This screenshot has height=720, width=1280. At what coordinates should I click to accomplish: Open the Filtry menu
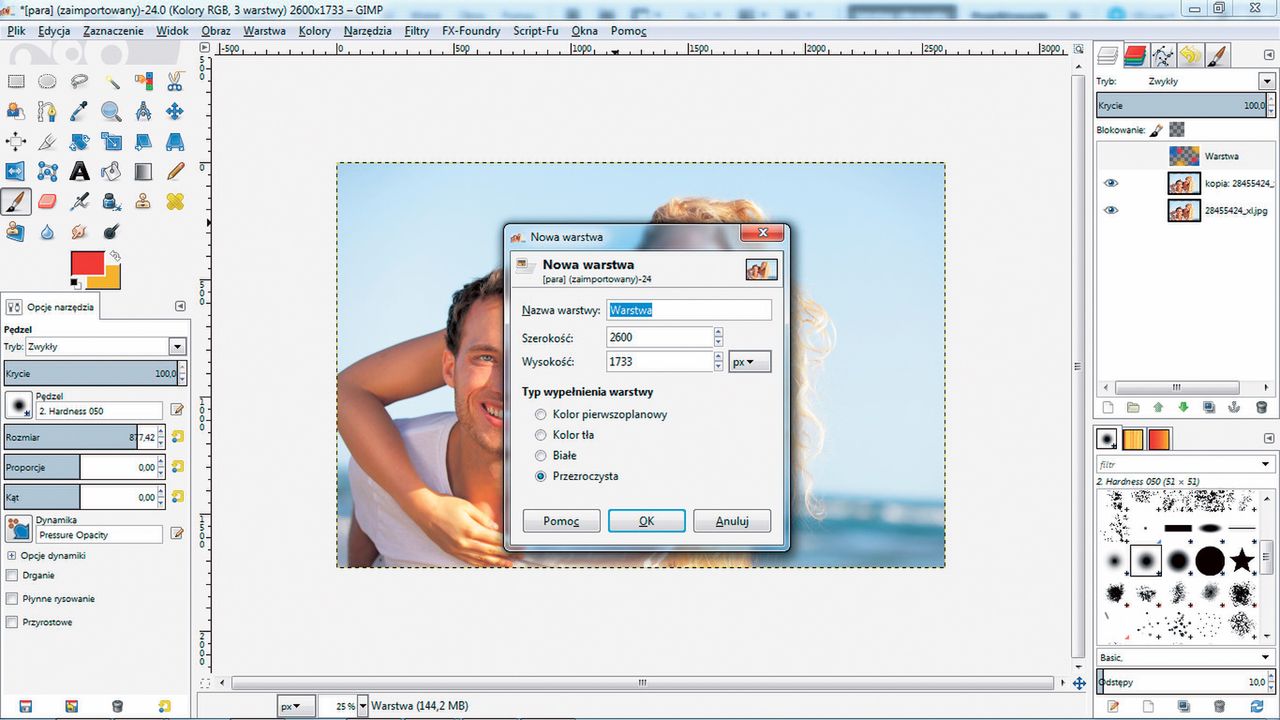click(417, 31)
